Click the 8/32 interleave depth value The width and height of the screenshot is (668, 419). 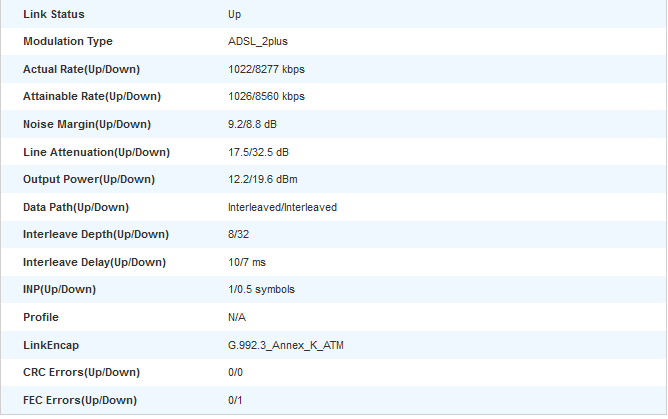click(x=238, y=234)
